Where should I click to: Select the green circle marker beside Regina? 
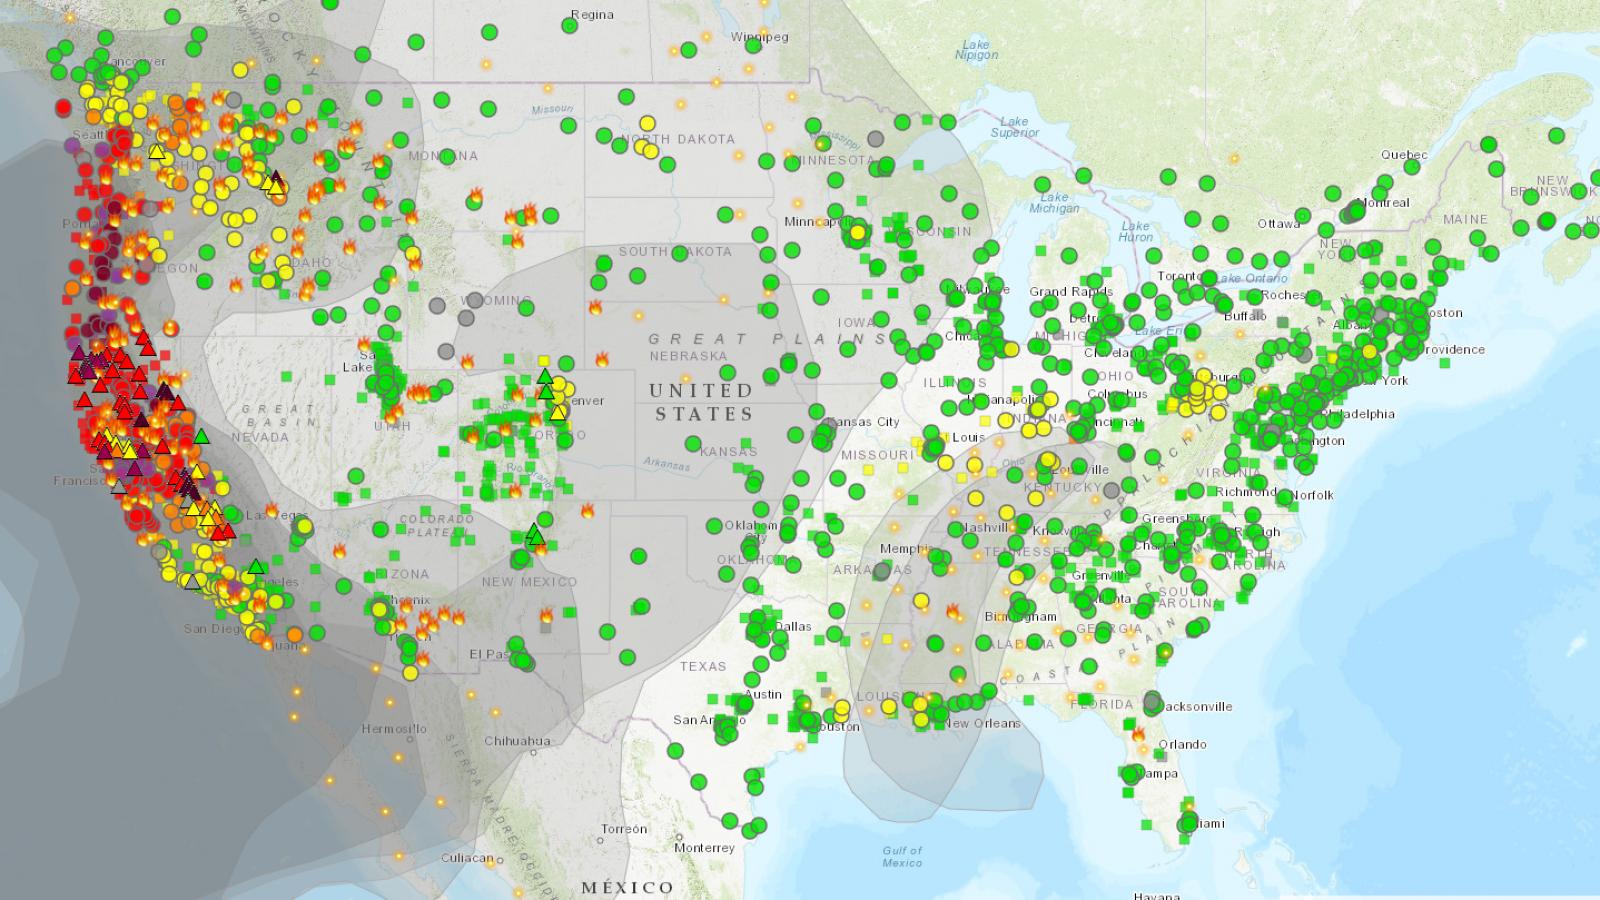[x=570, y=25]
